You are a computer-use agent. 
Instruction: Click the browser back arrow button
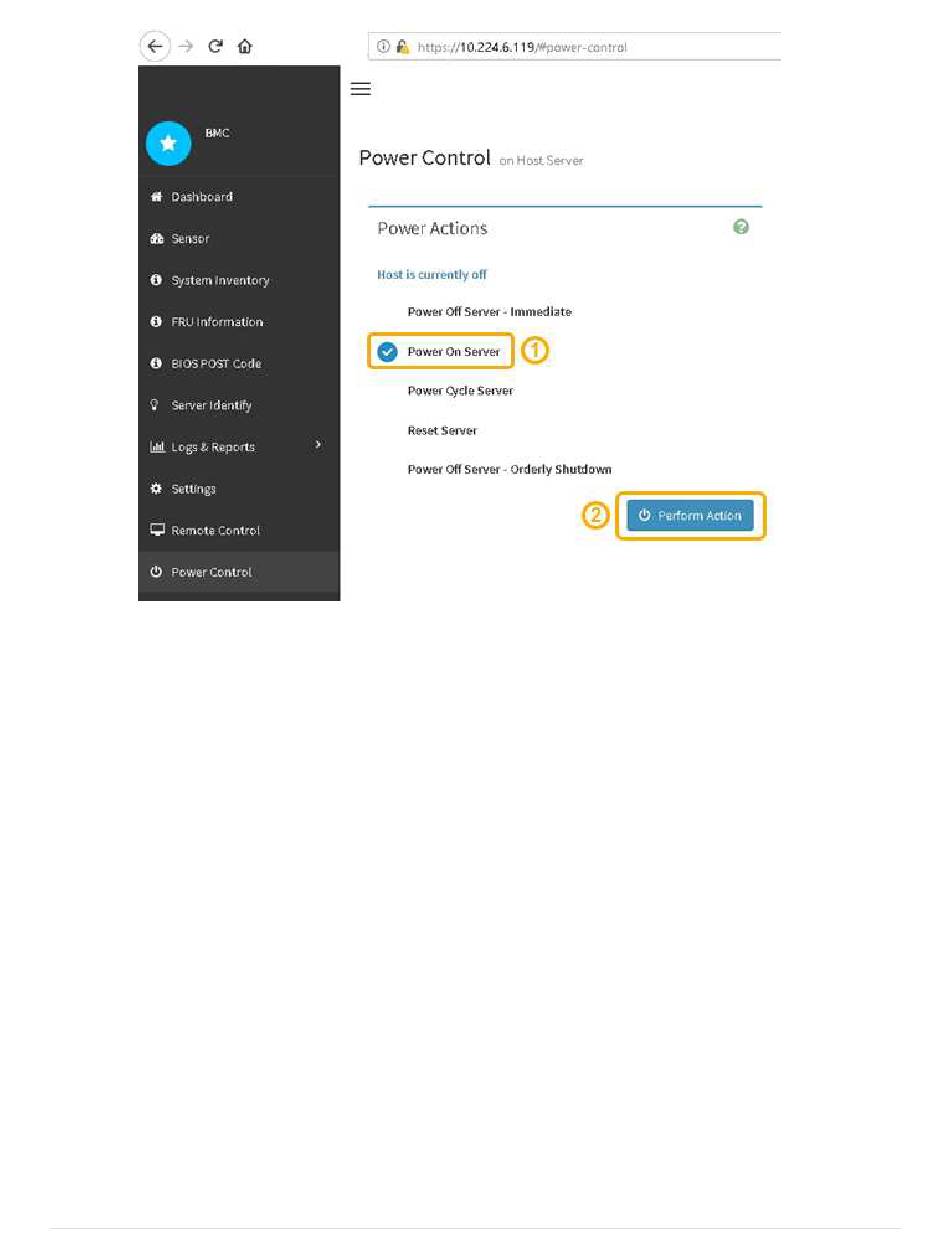pos(153,46)
